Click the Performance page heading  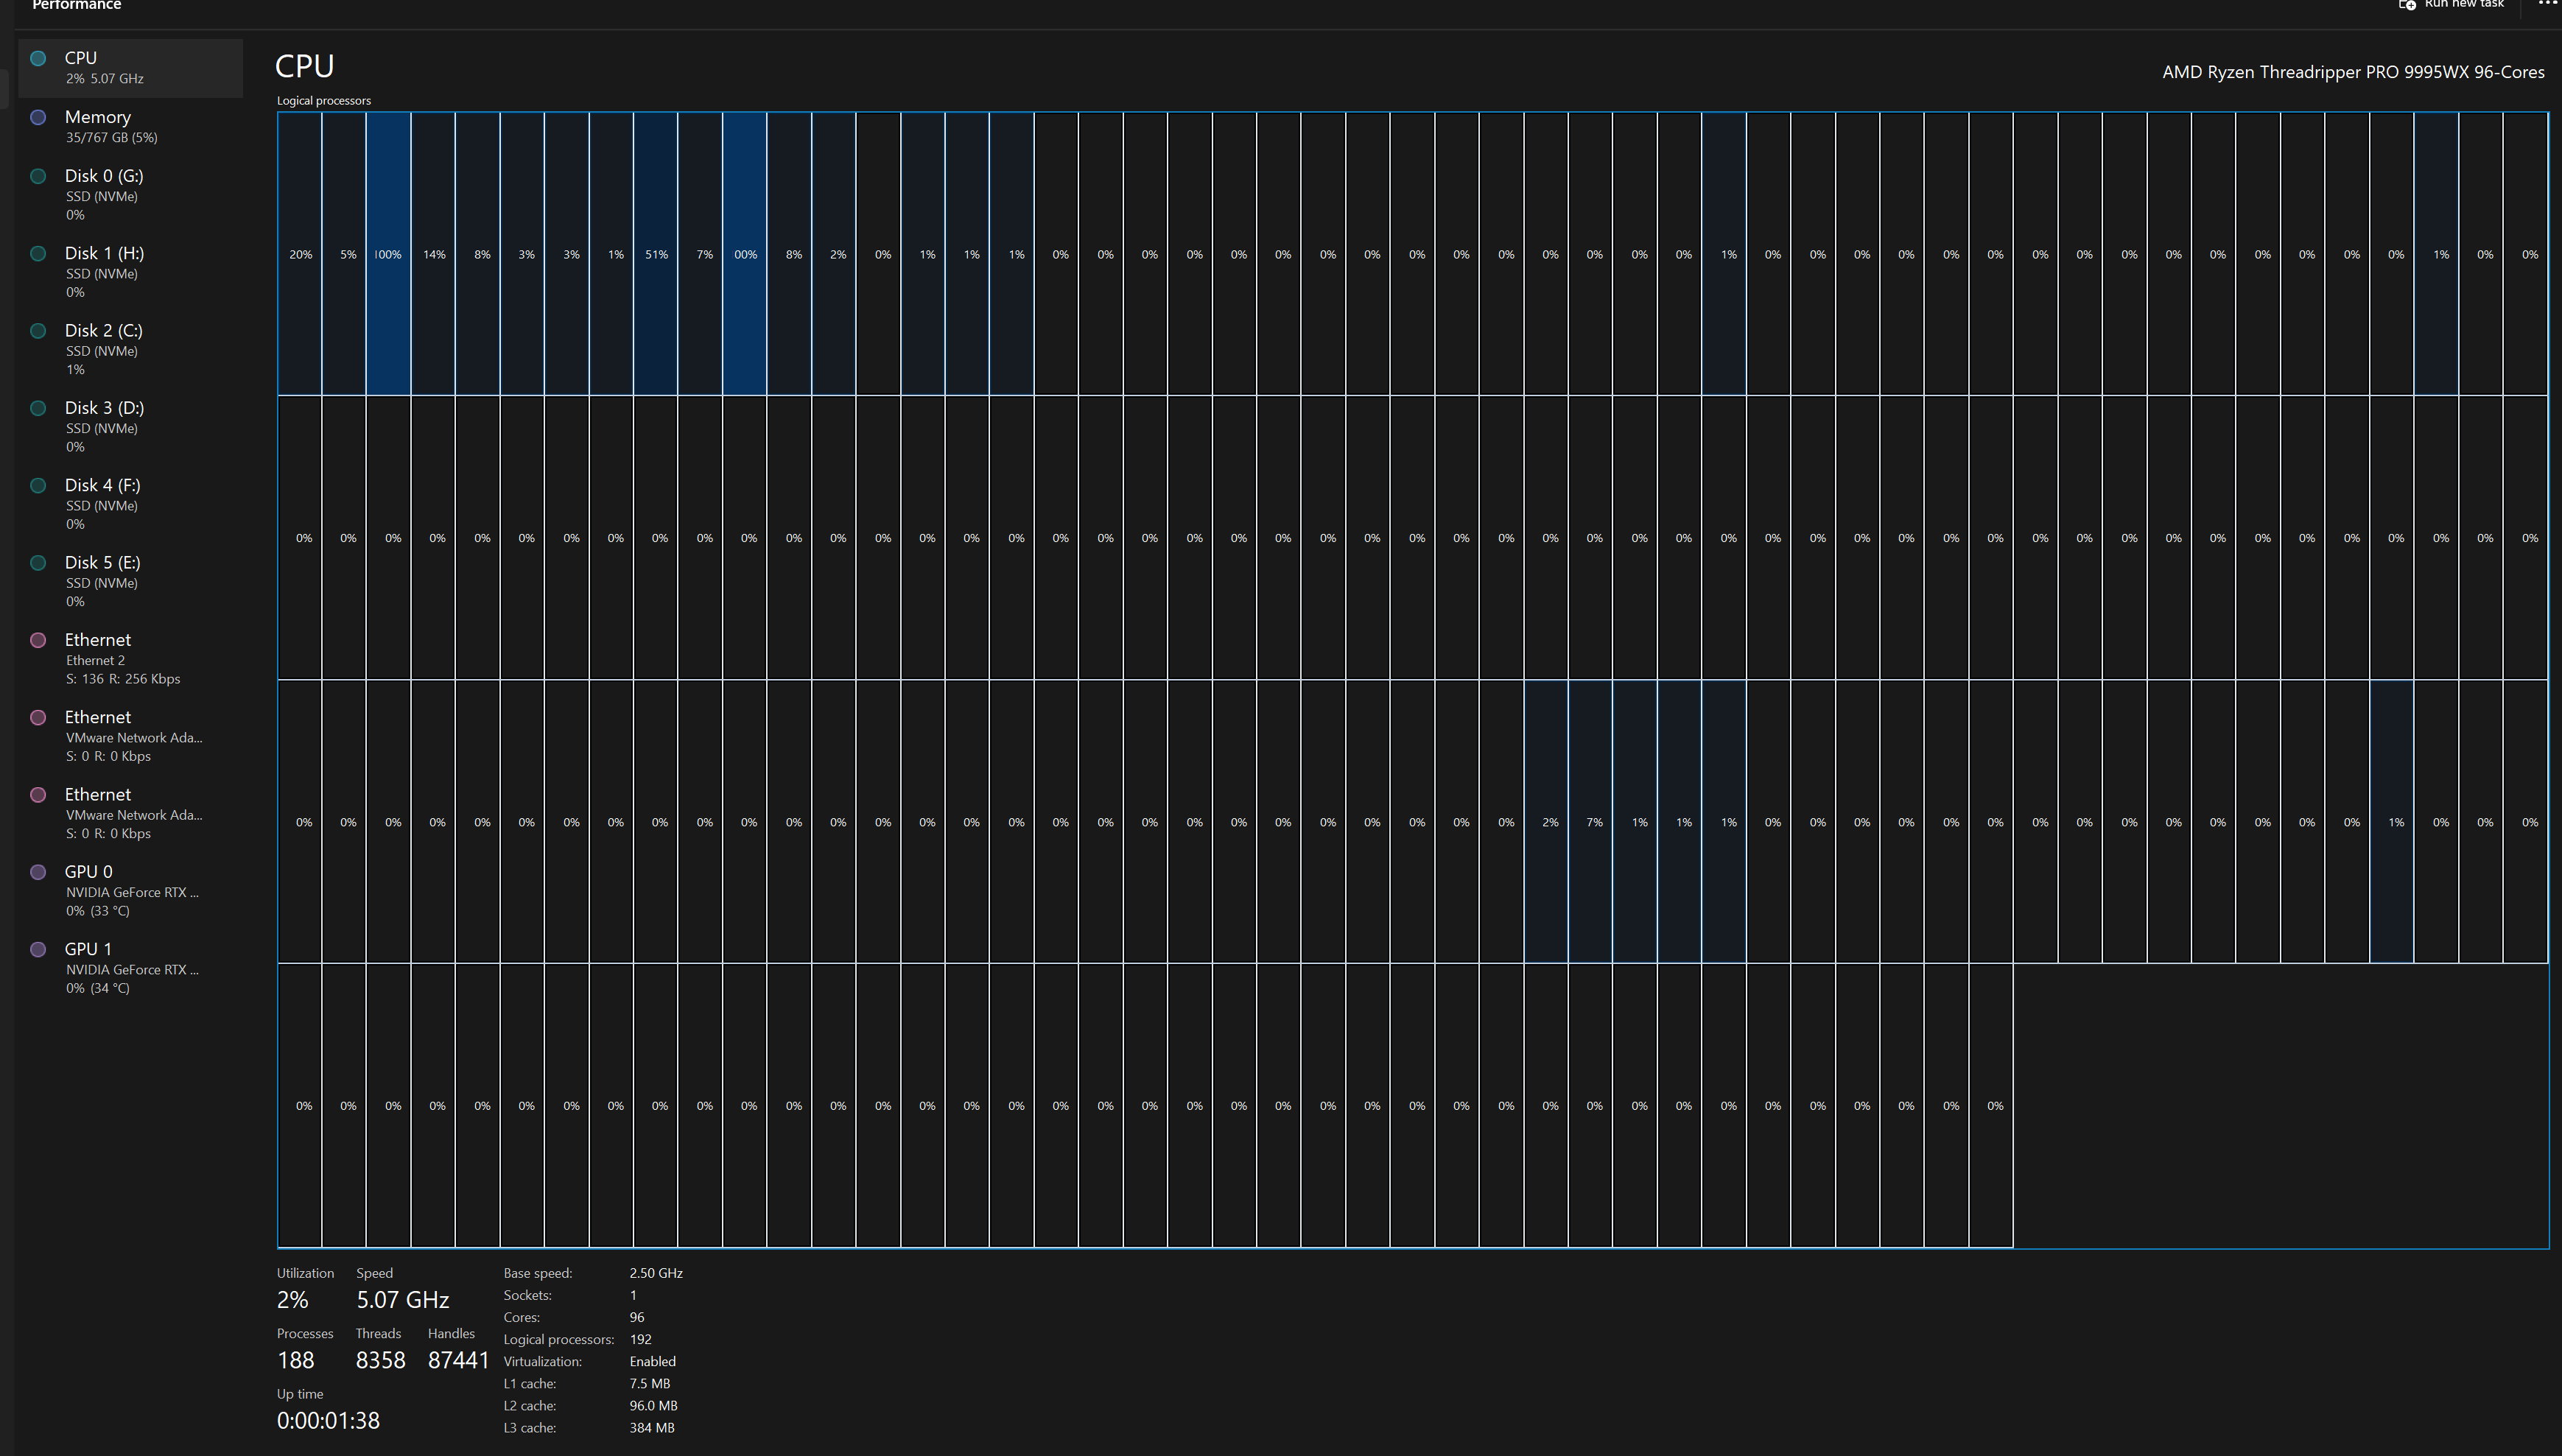(76, 5)
